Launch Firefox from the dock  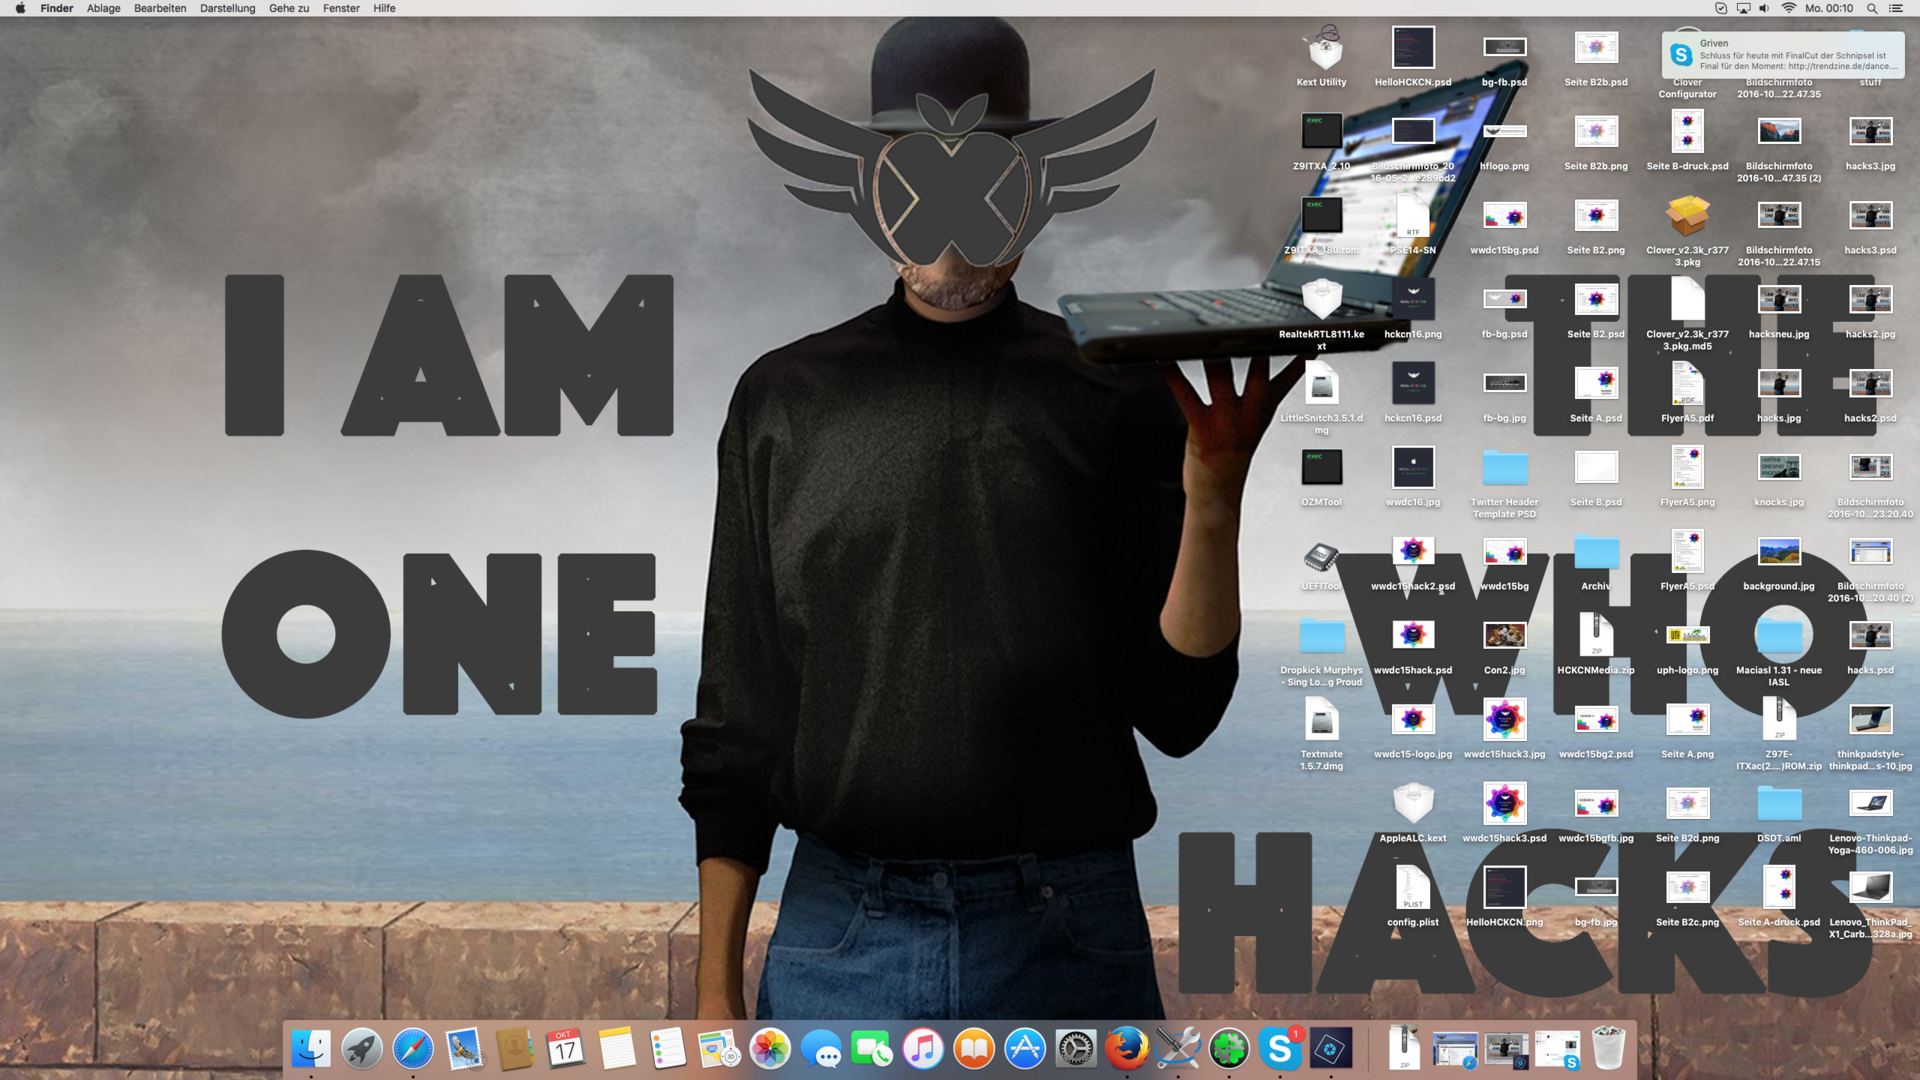tap(1127, 1048)
